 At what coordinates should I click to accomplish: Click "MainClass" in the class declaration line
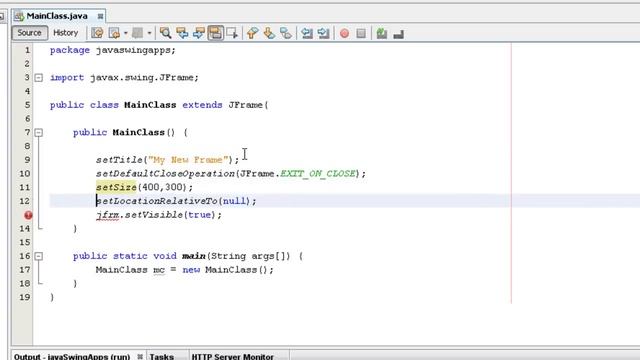[x=150, y=105]
